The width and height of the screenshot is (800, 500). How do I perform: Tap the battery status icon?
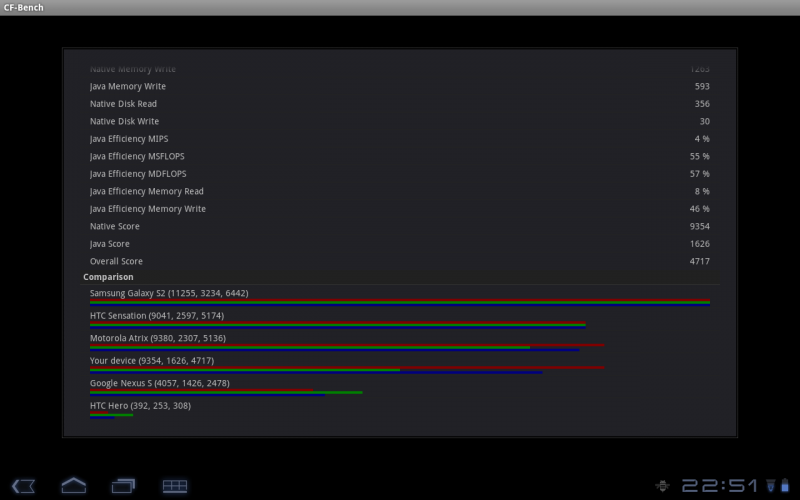[788, 485]
